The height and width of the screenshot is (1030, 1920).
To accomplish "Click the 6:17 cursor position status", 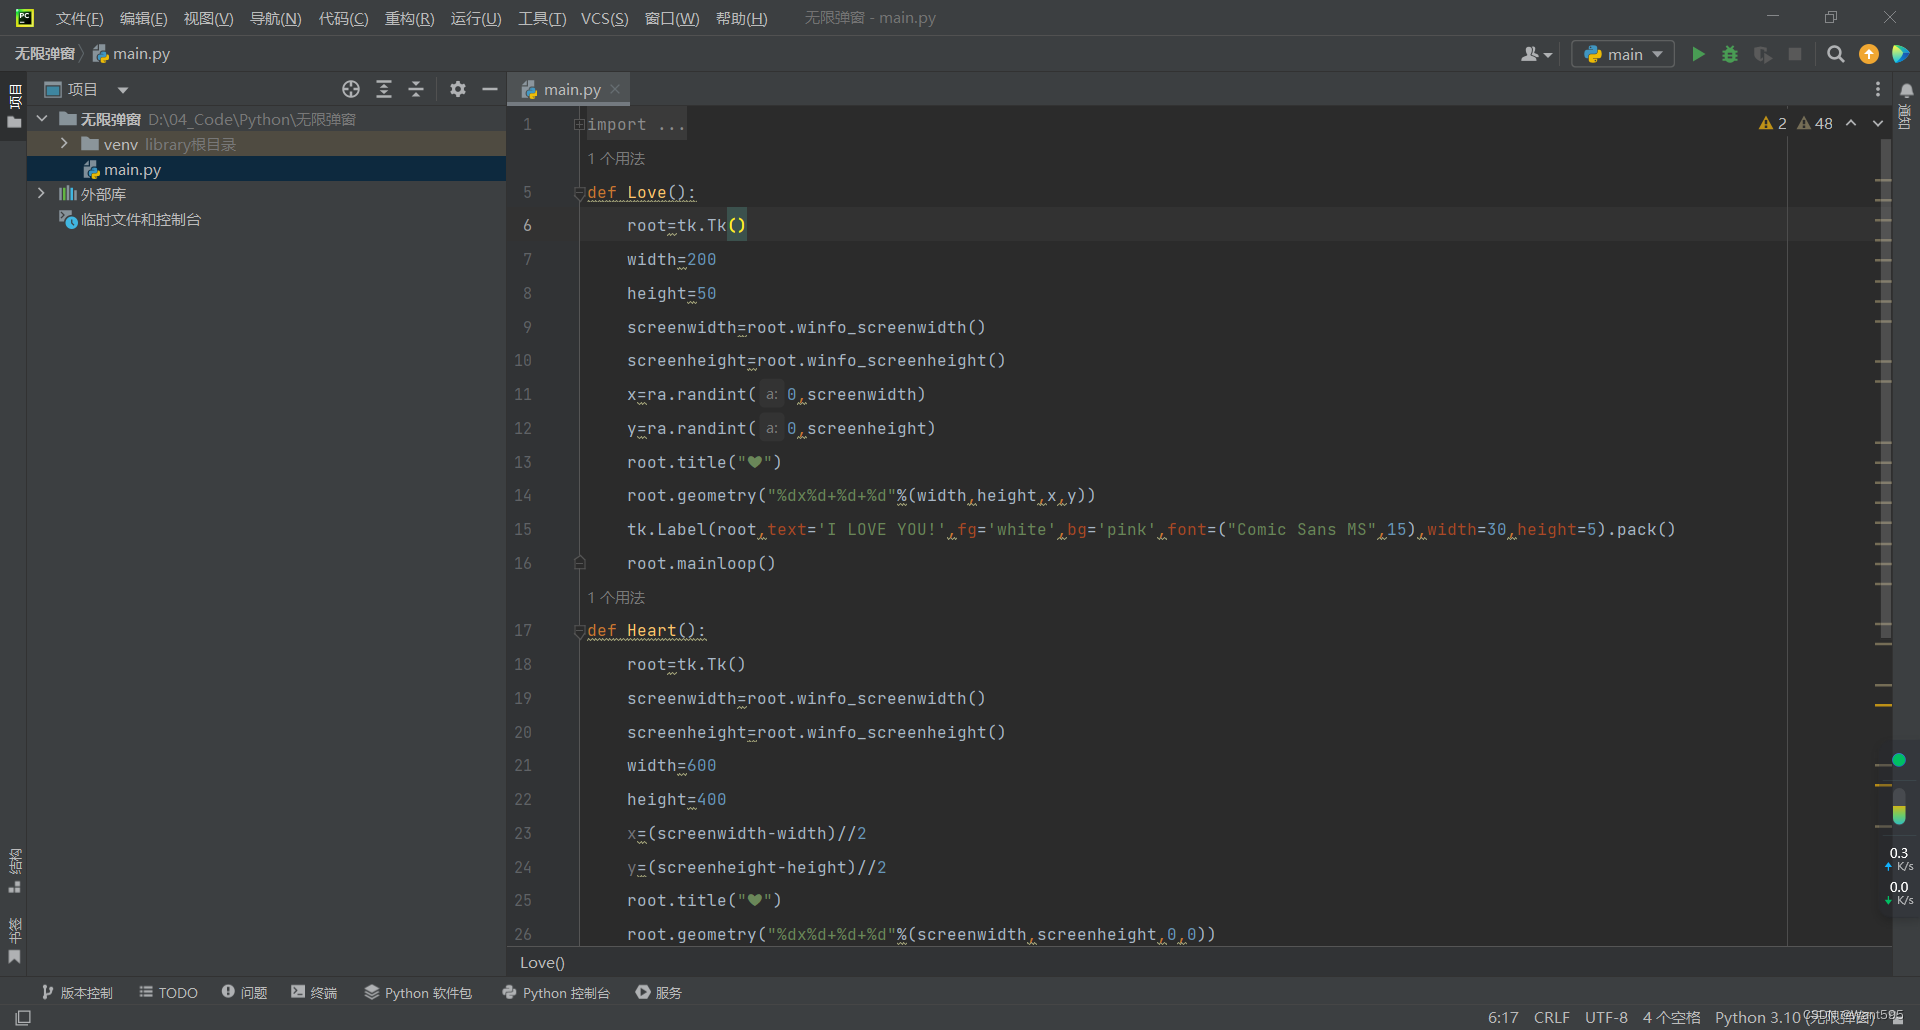I will (x=1503, y=1017).
